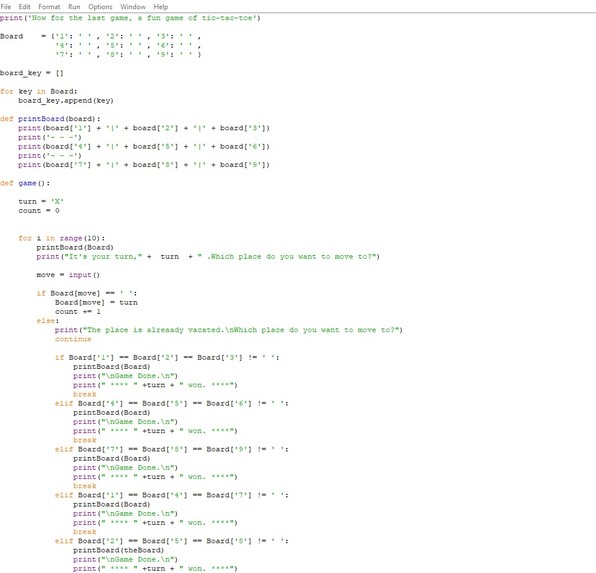
Task: Click the 'def game():' definition line
Action: (x=25, y=183)
